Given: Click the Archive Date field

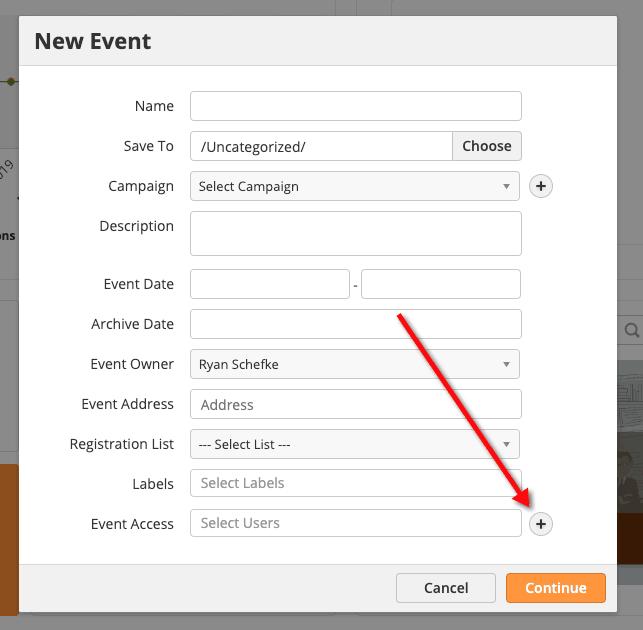Looking at the screenshot, I should (356, 324).
